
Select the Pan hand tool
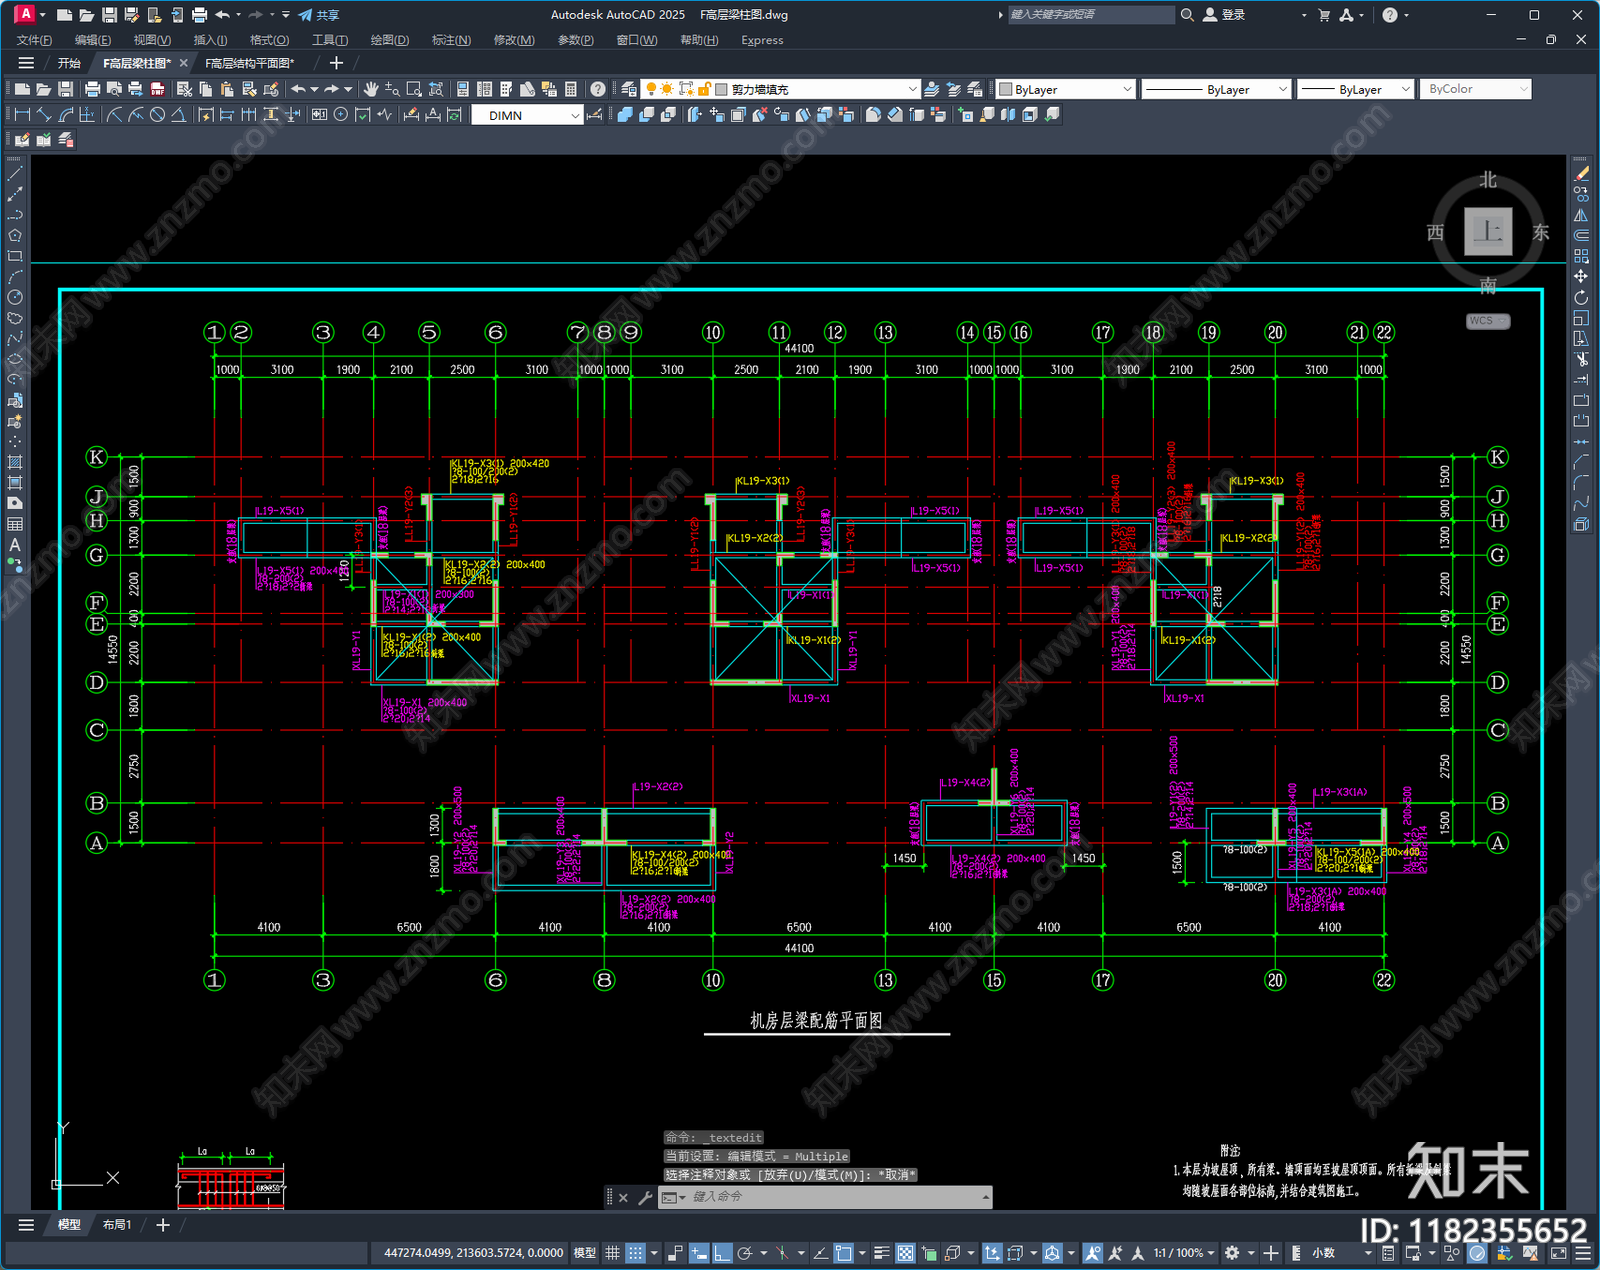coord(371,89)
